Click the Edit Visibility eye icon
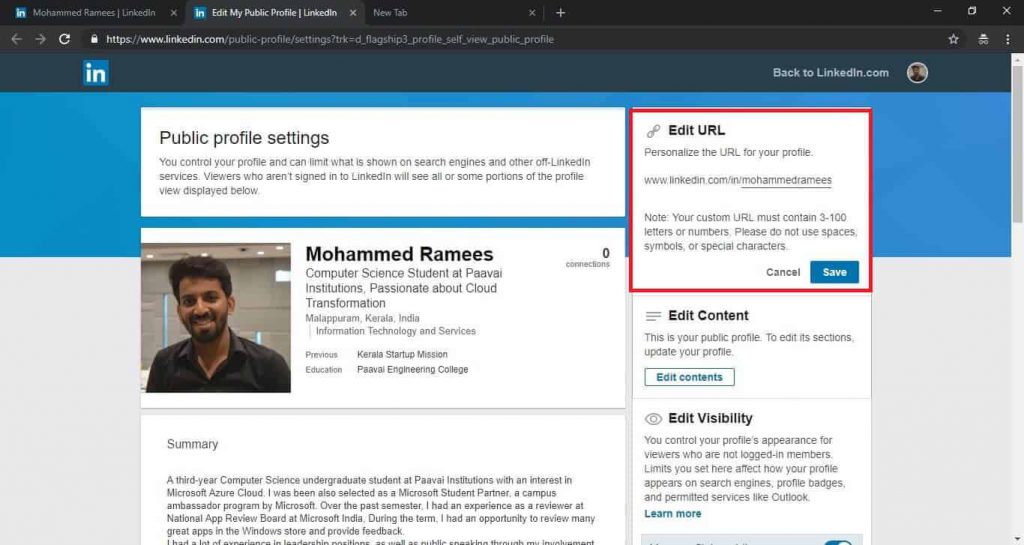1024x545 pixels. 653,418
